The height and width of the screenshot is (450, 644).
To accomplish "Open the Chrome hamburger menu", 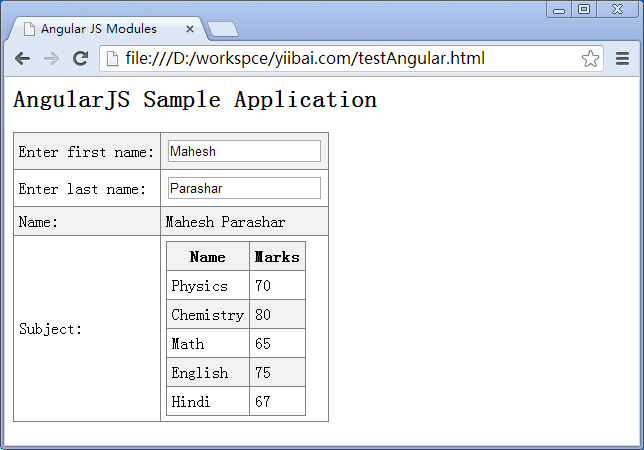I will tap(622, 59).
